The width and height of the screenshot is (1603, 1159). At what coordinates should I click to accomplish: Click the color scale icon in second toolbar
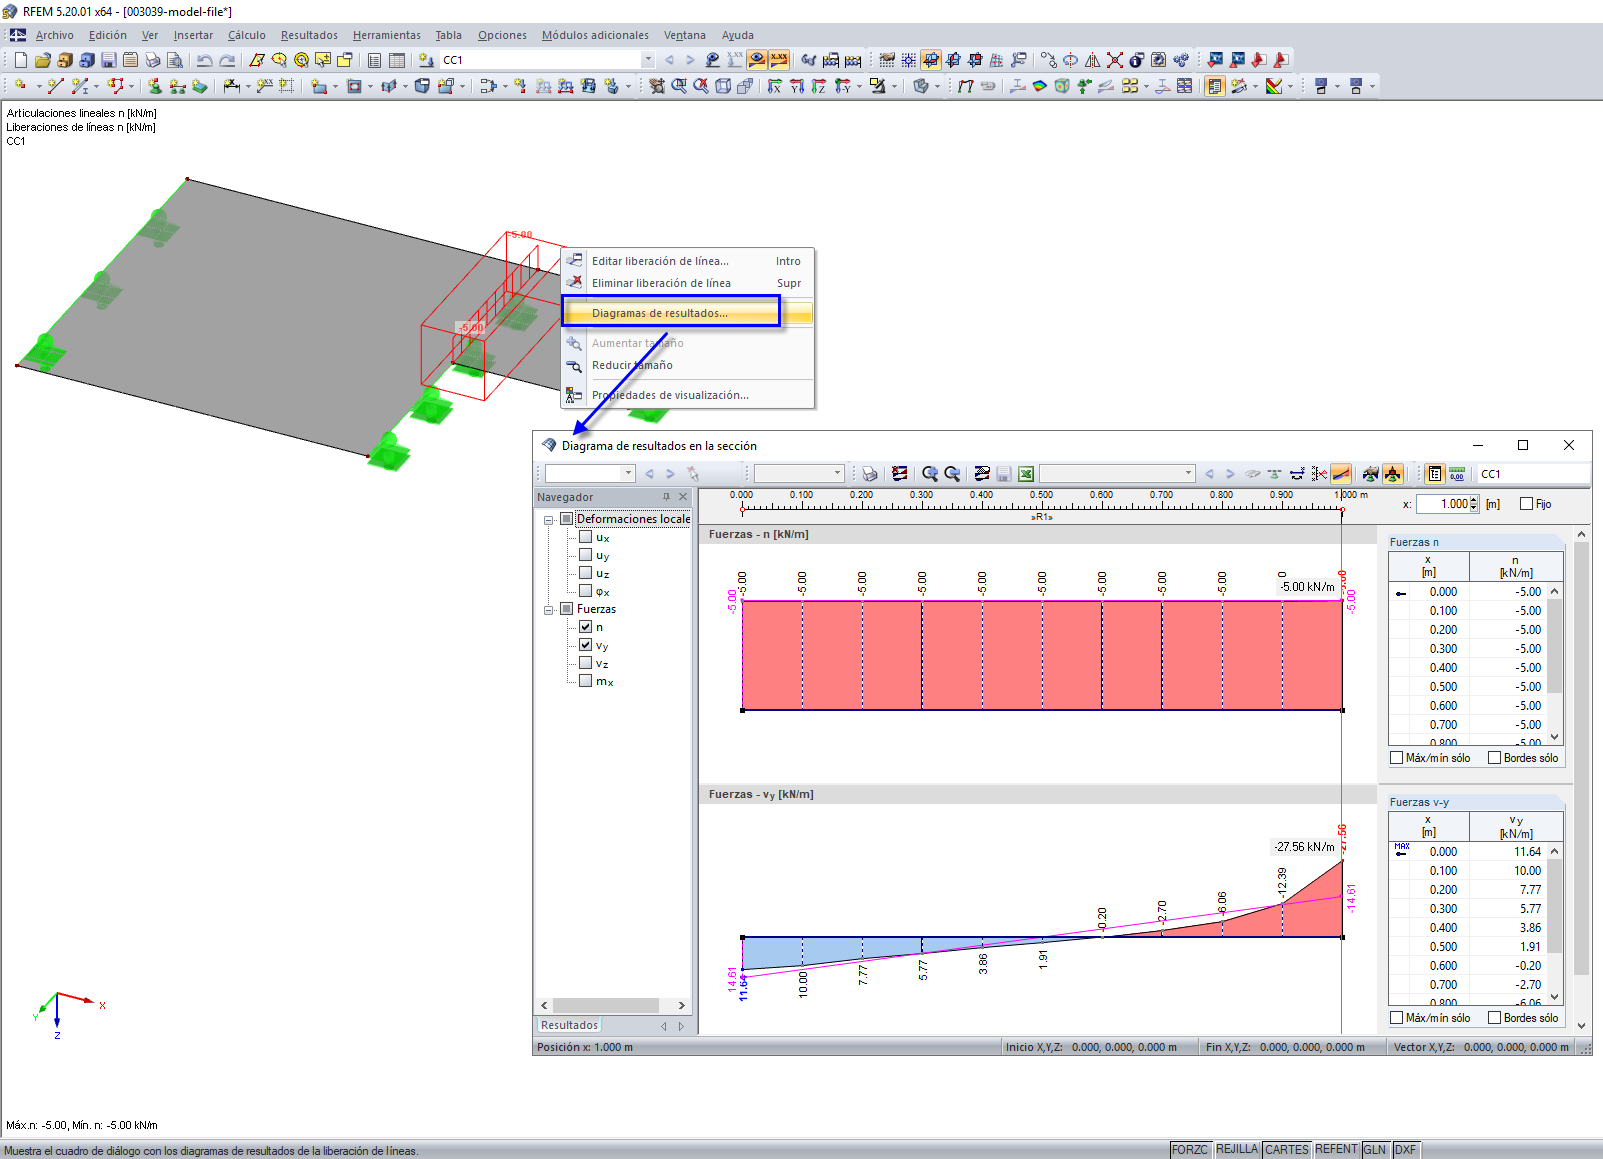(1273, 86)
